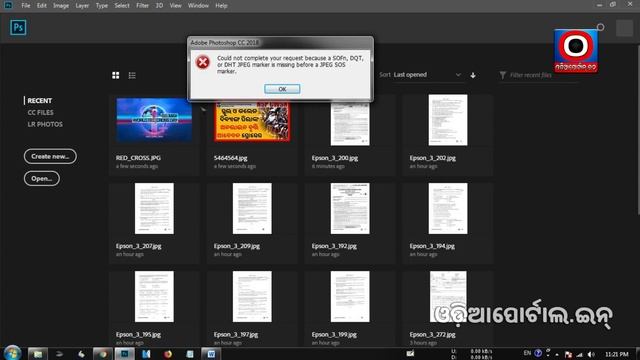Reverse sort order with the down arrow
The width and height of the screenshot is (640, 360).
pos(473,75)
